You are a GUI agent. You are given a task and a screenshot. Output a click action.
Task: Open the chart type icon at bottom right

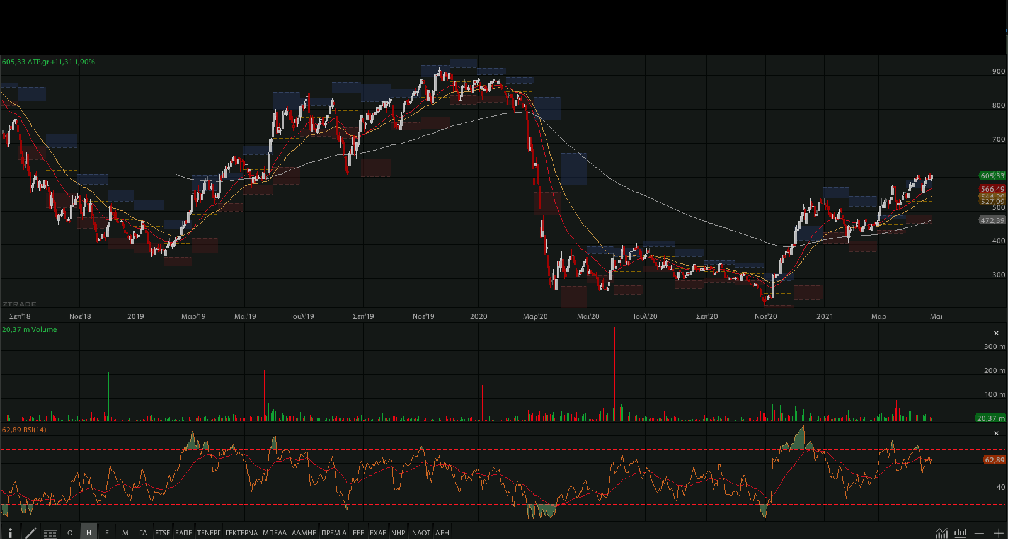(941, 533)
